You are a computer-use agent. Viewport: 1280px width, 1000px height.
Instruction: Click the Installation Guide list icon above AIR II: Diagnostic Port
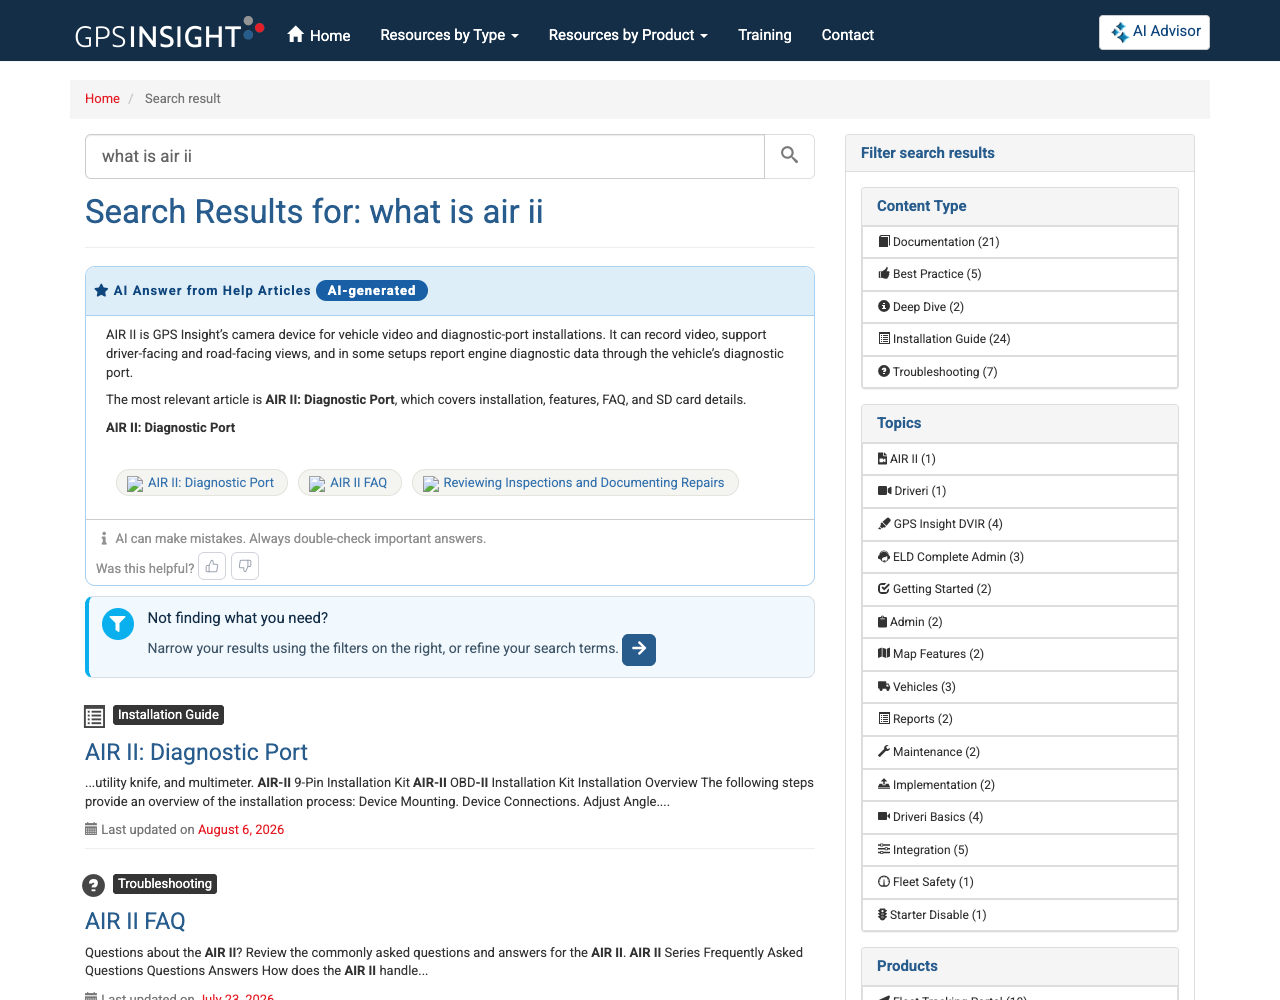coord(95,716)
